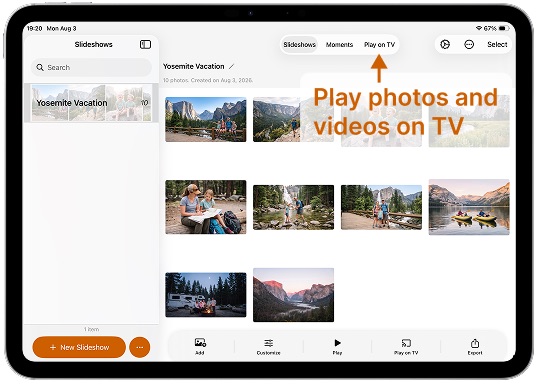This screenshot has width=539, height=384.
Task: Click the circular play icon beside the more options button
Action: (x=445, y=44)
